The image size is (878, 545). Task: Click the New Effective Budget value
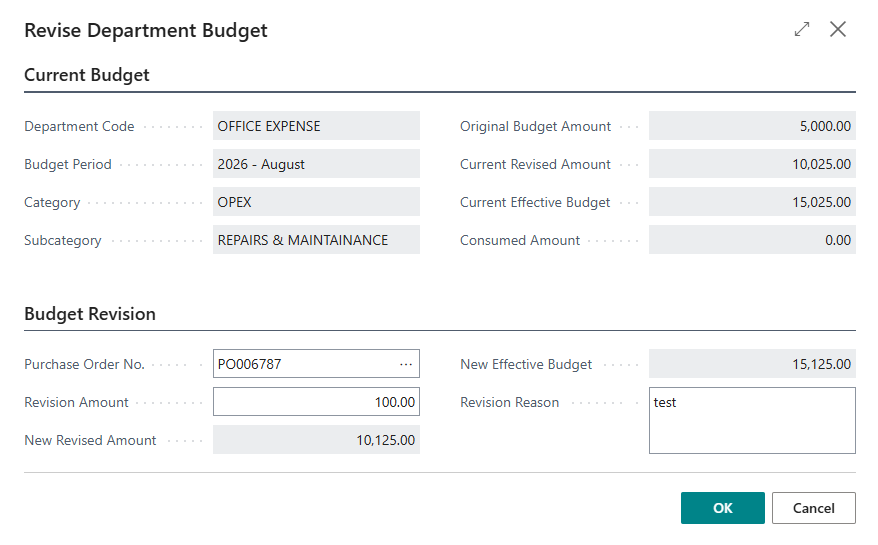click(752, 364)
